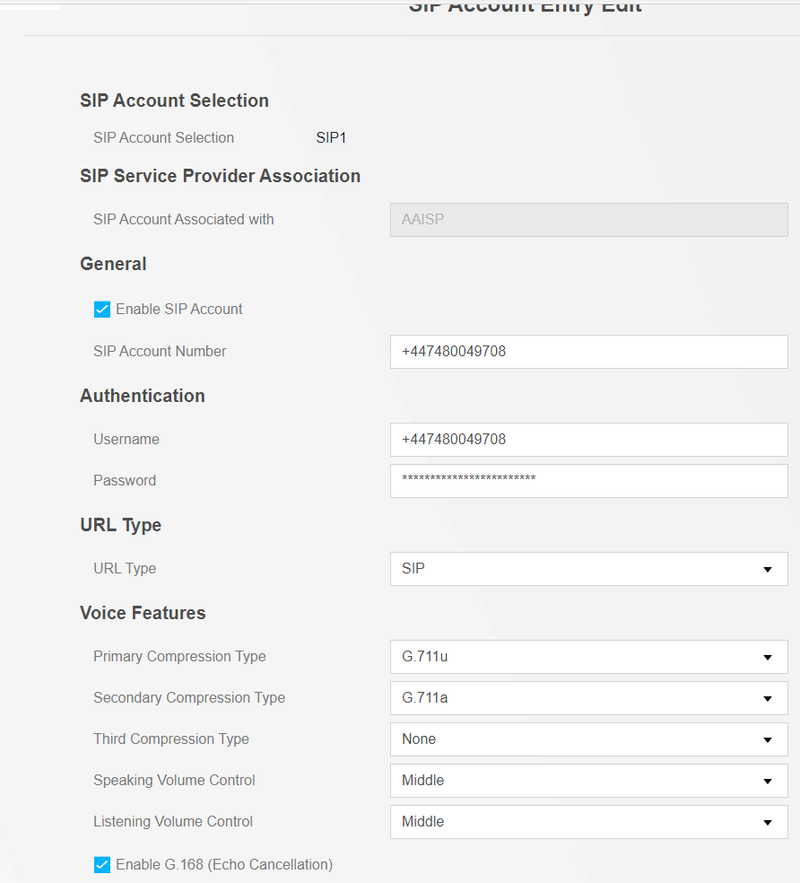This screenshot has width=800, height=883.
Task: Click the Password input field
Action: [588, 480]
